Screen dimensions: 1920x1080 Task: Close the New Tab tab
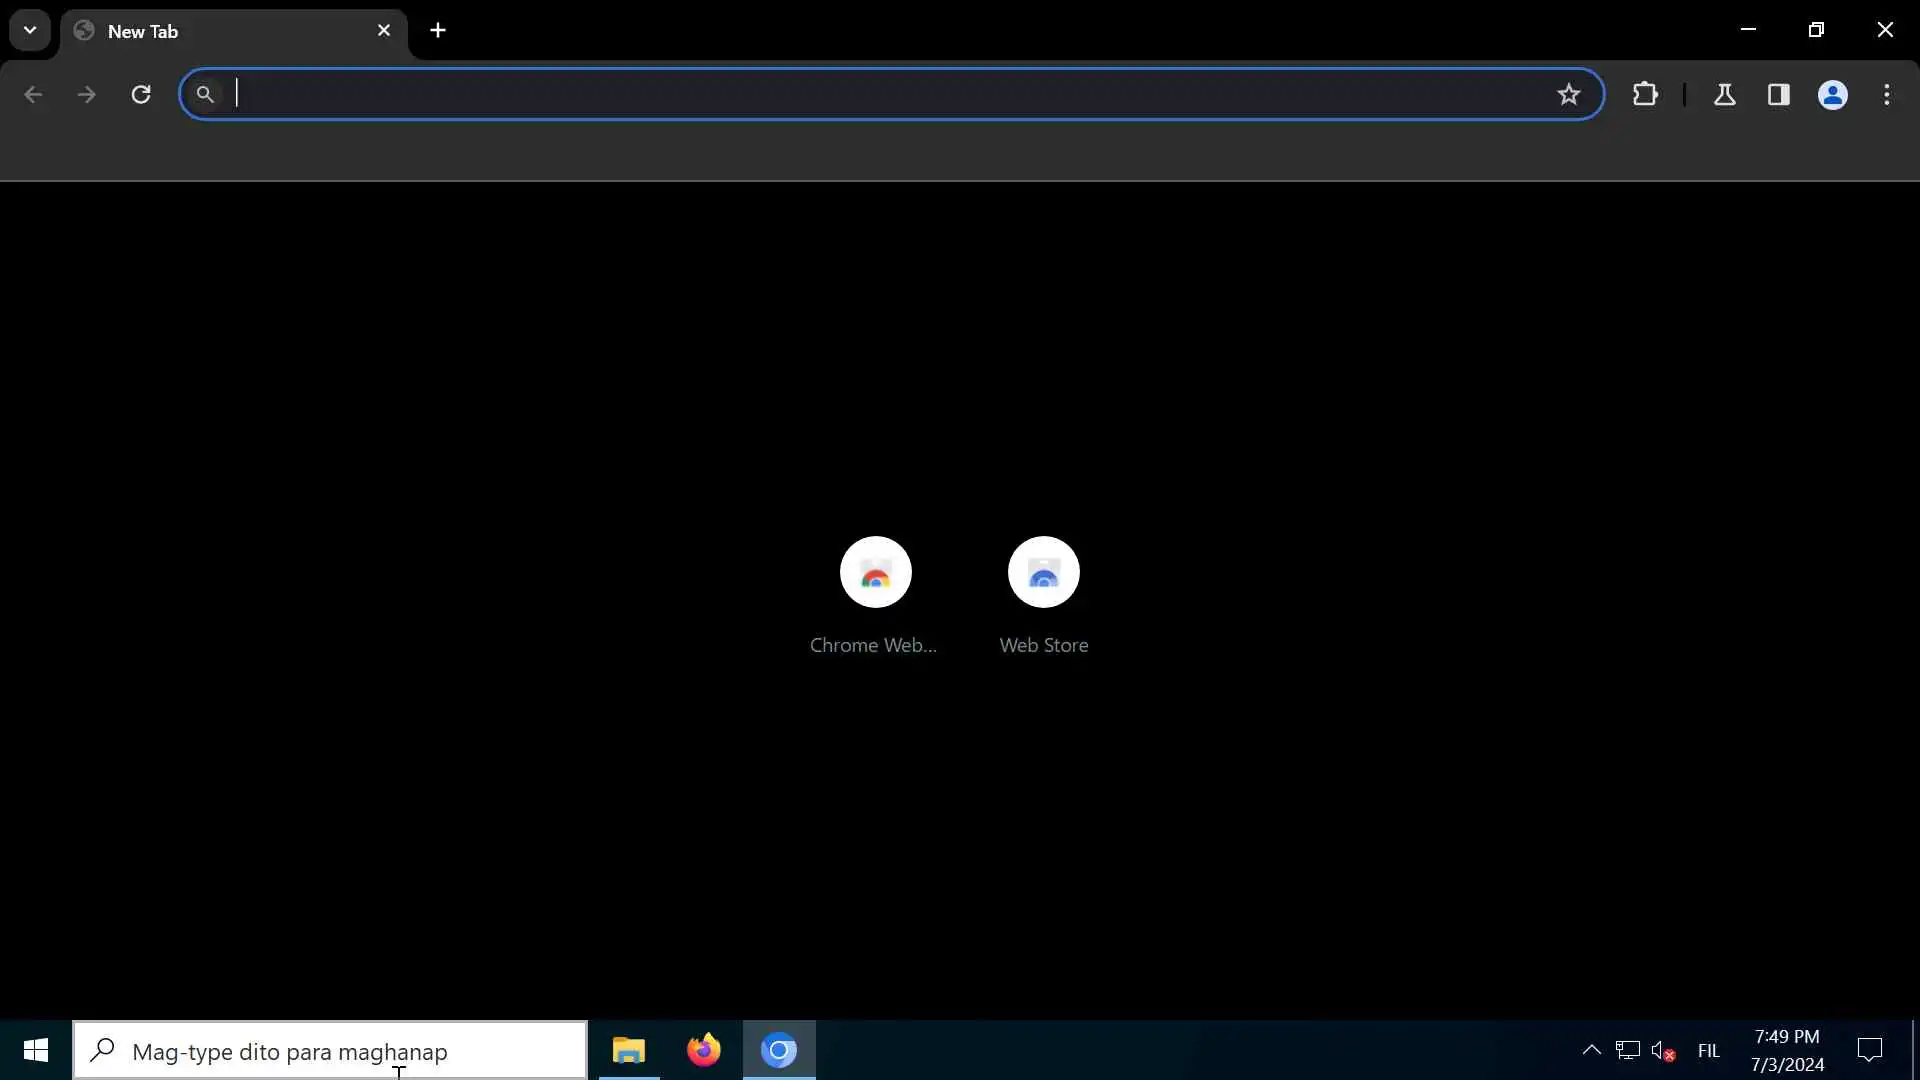click(x=384, y=30)
